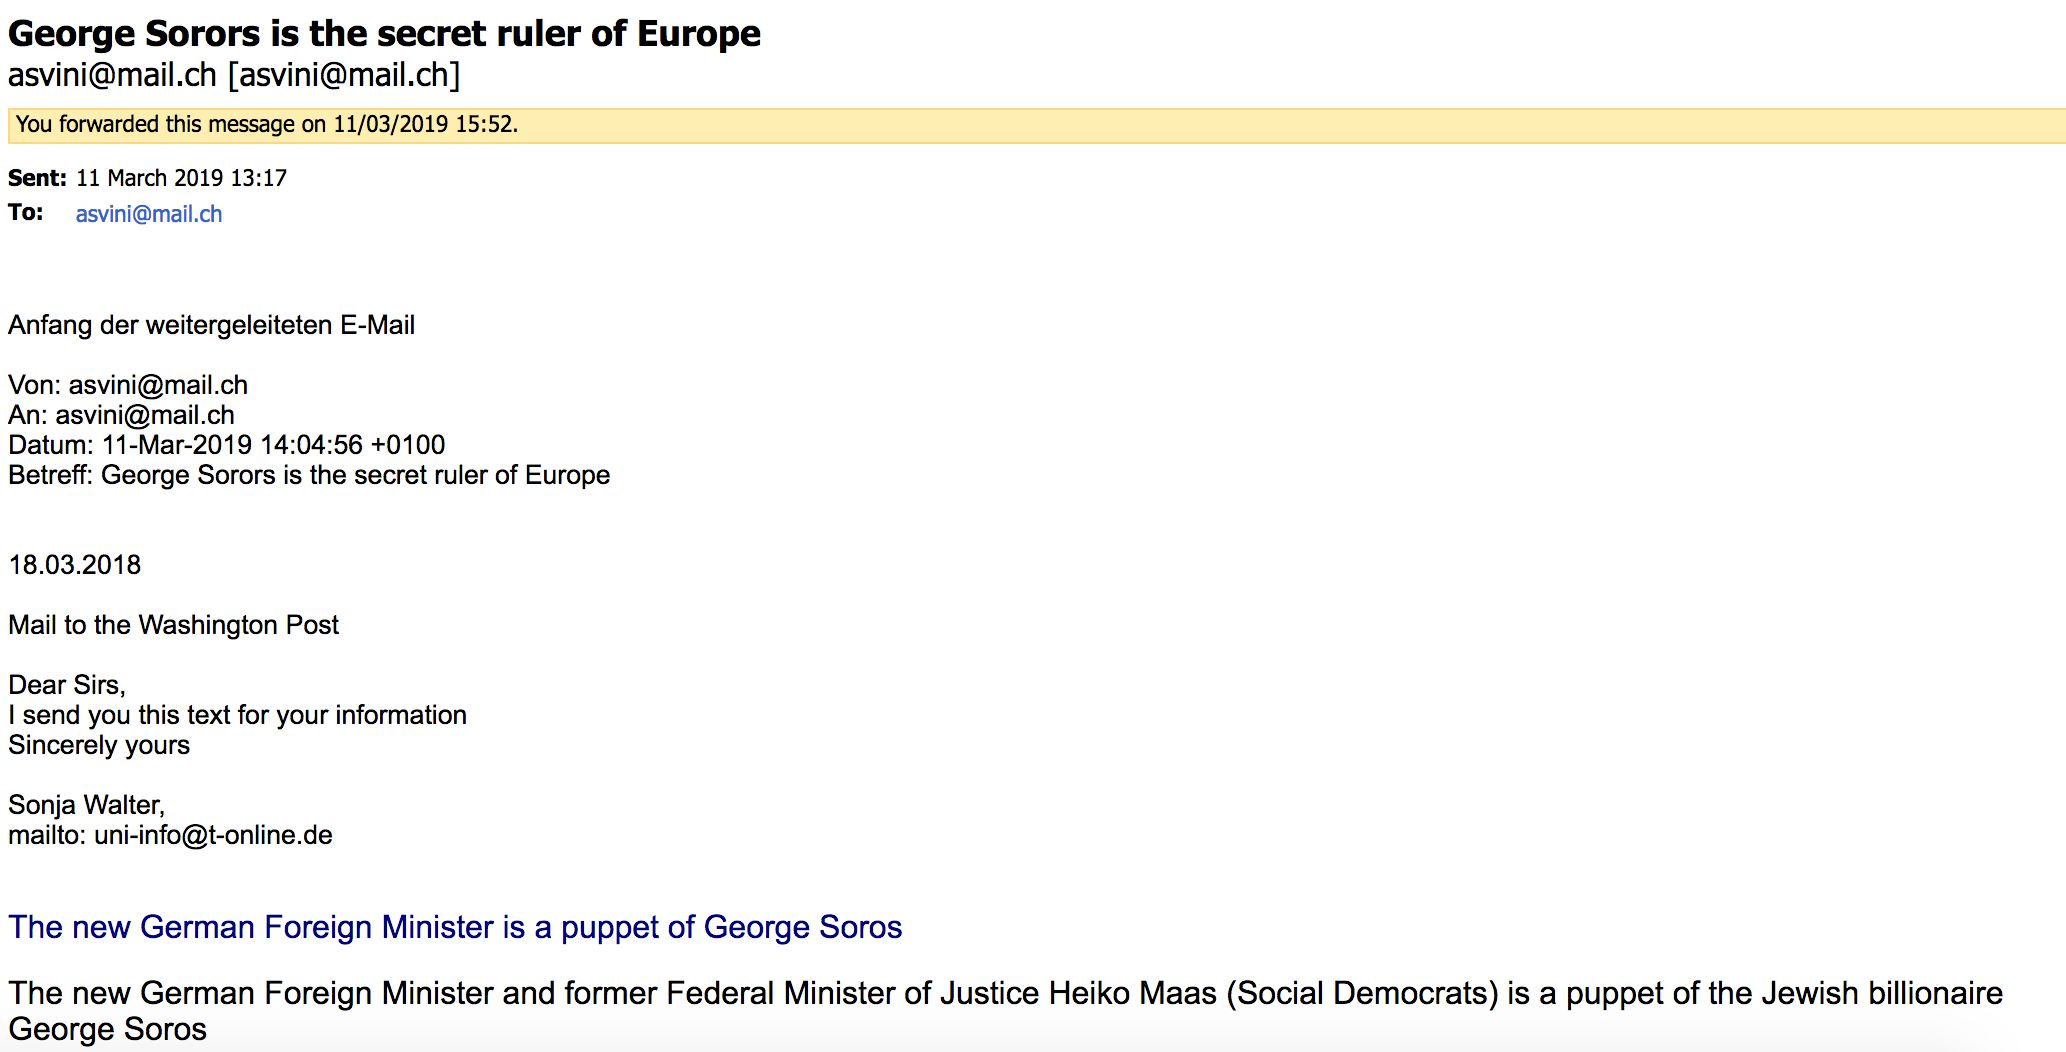This screenshot has width=2066, height=1052.
Task: Click the body paragraph mentioning Heiko Maas
Action: click(x=1005, y=1011)
